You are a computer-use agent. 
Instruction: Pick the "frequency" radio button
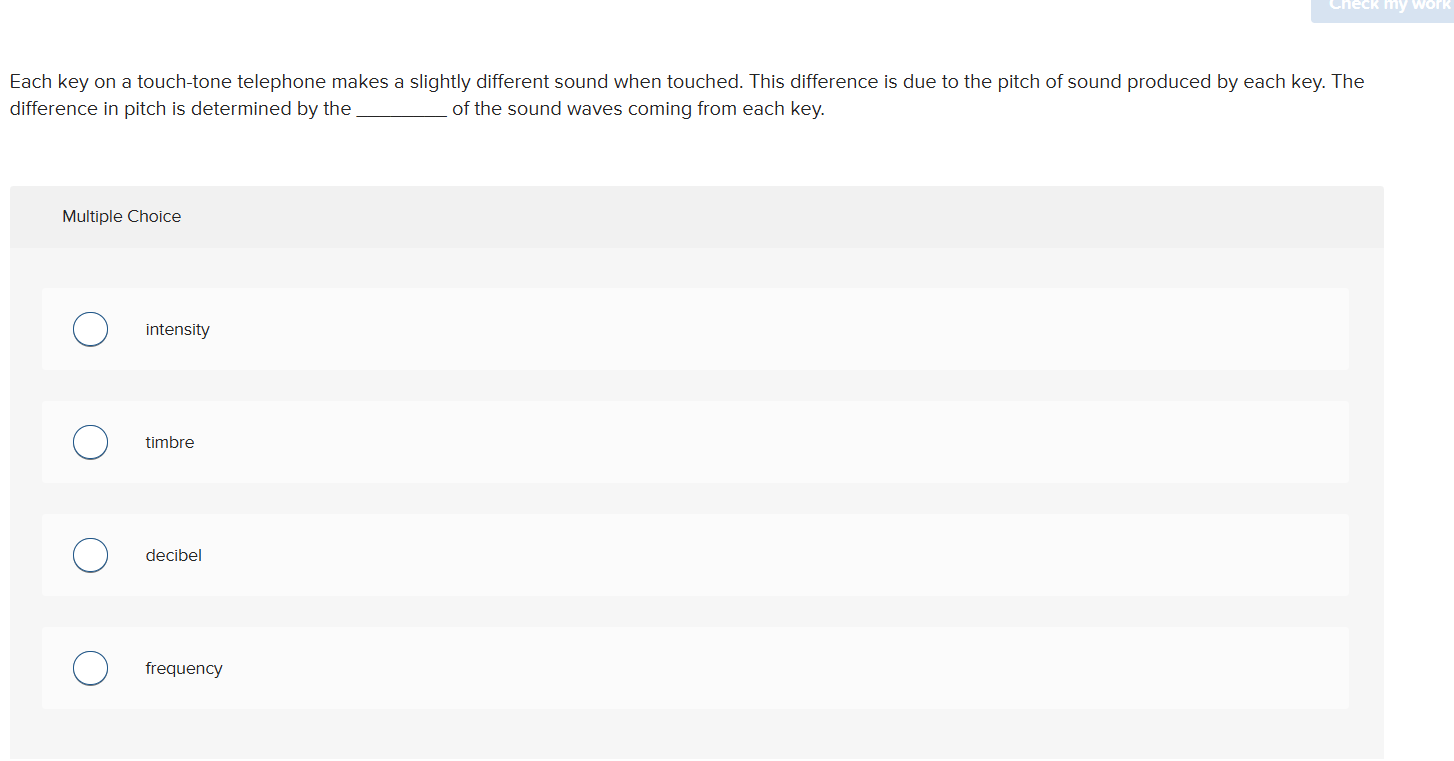pos(90,668)
